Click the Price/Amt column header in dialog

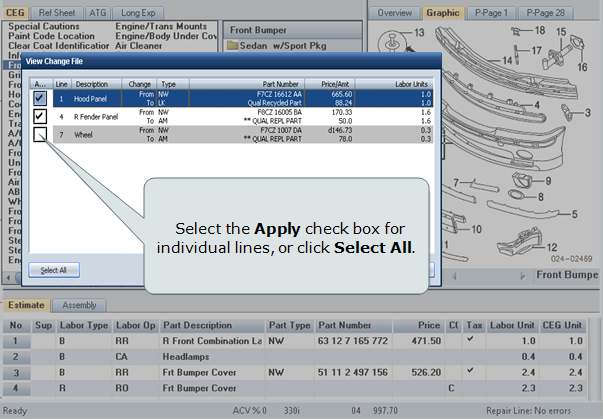(x=337, y=84)
